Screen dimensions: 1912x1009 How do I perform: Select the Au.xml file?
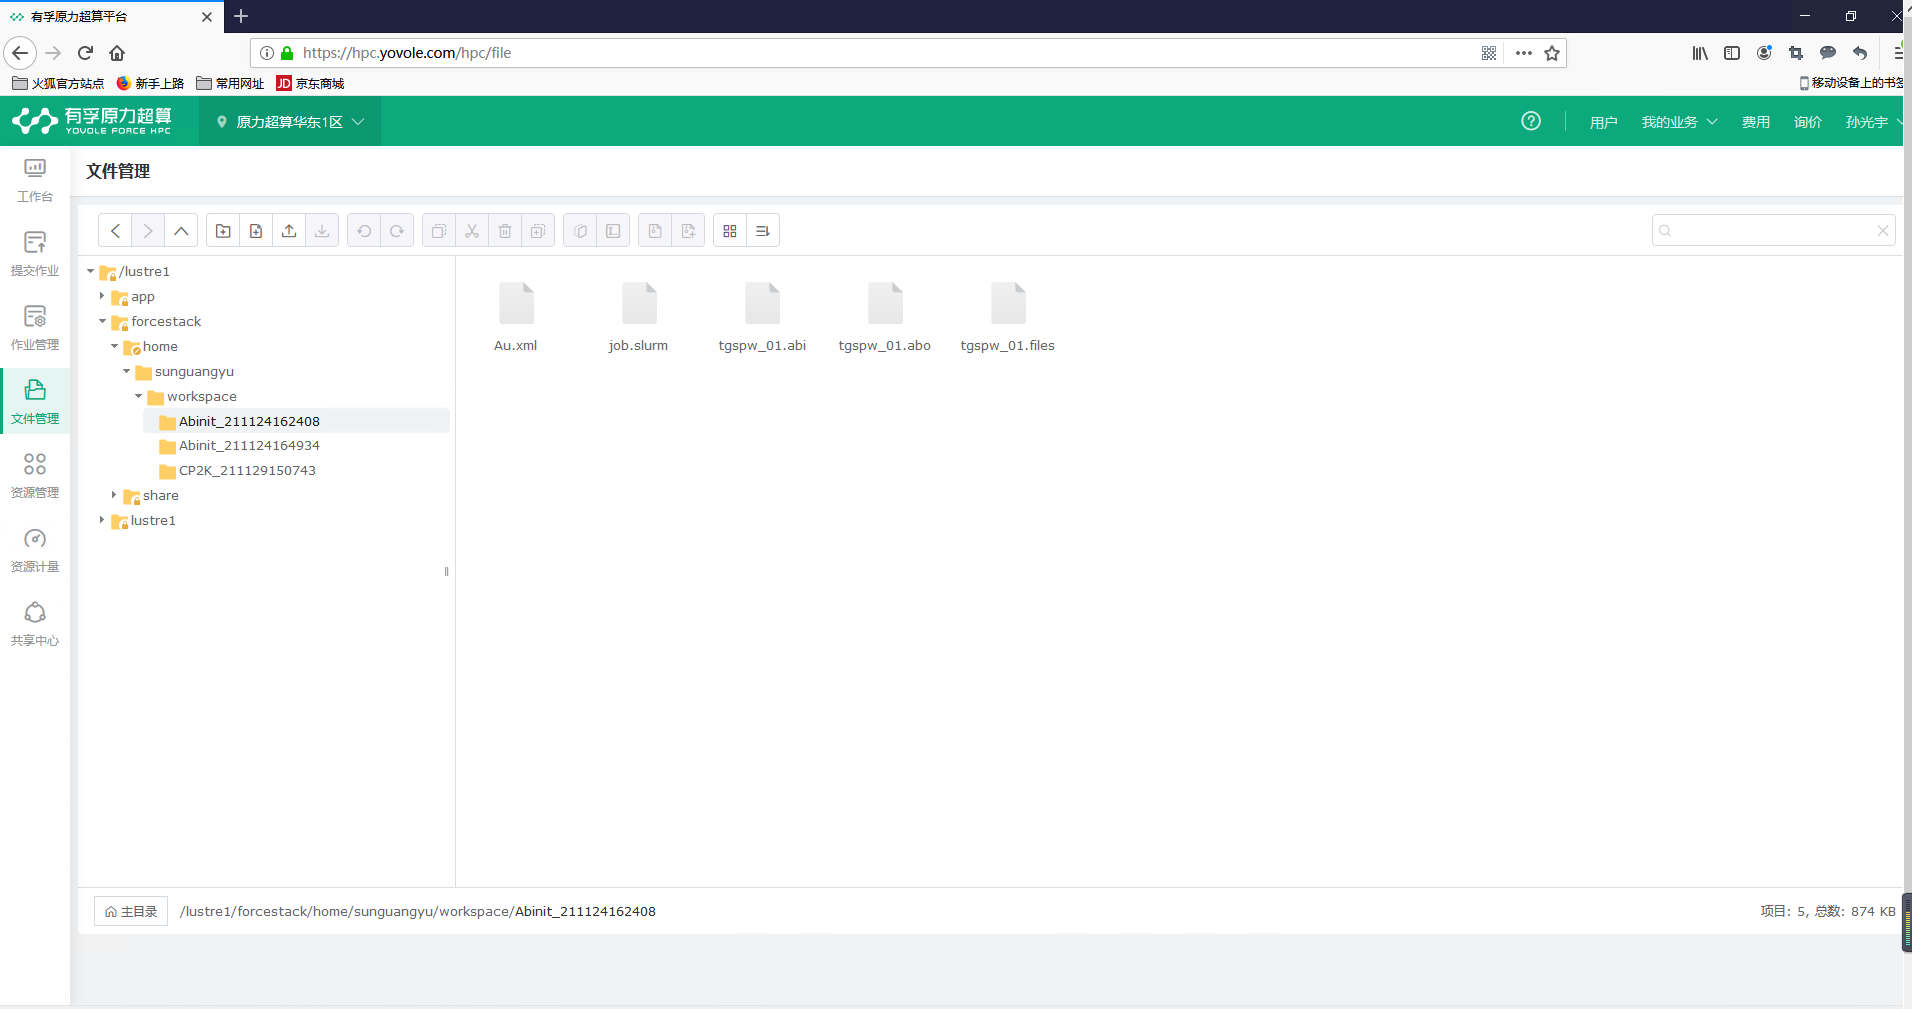tap(516, 317)
